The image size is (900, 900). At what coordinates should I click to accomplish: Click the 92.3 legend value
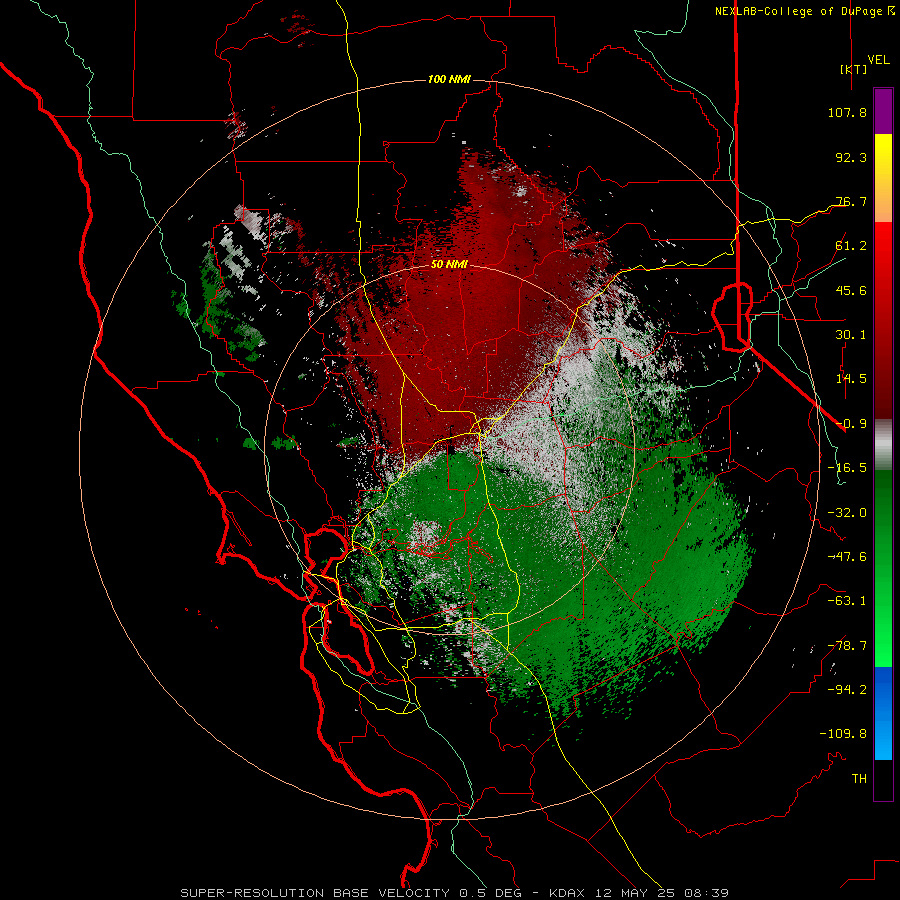point(851,157)
